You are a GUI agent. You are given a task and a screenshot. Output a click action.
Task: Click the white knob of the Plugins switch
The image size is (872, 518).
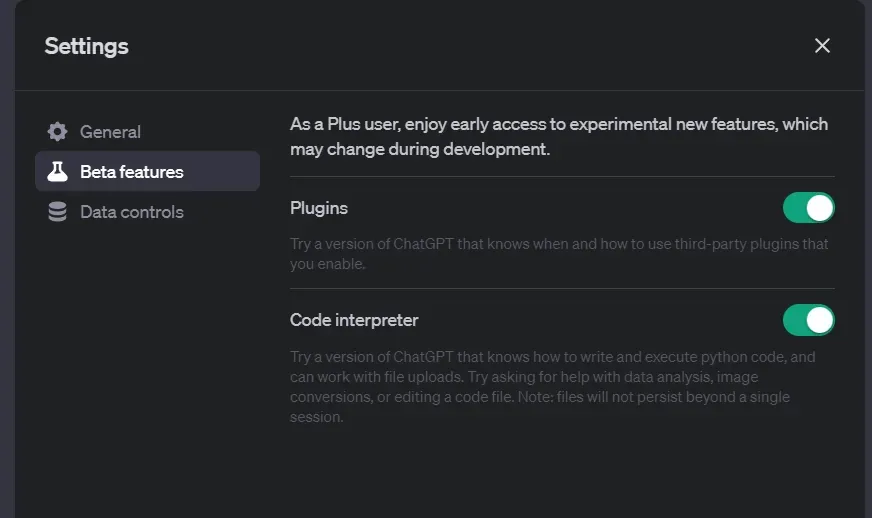tap(820, 208)
